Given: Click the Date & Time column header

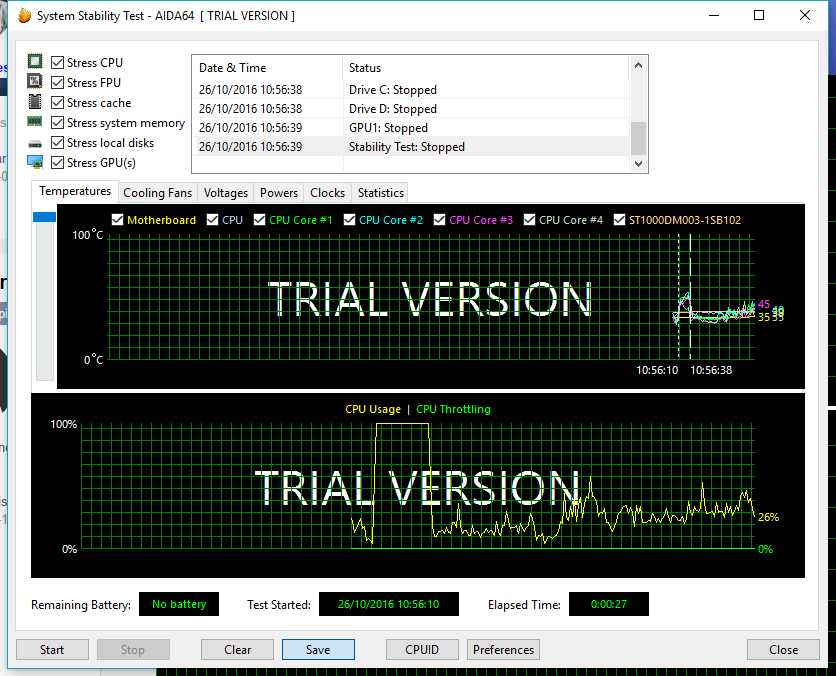Looking at the screenshot, I should 267,68.
